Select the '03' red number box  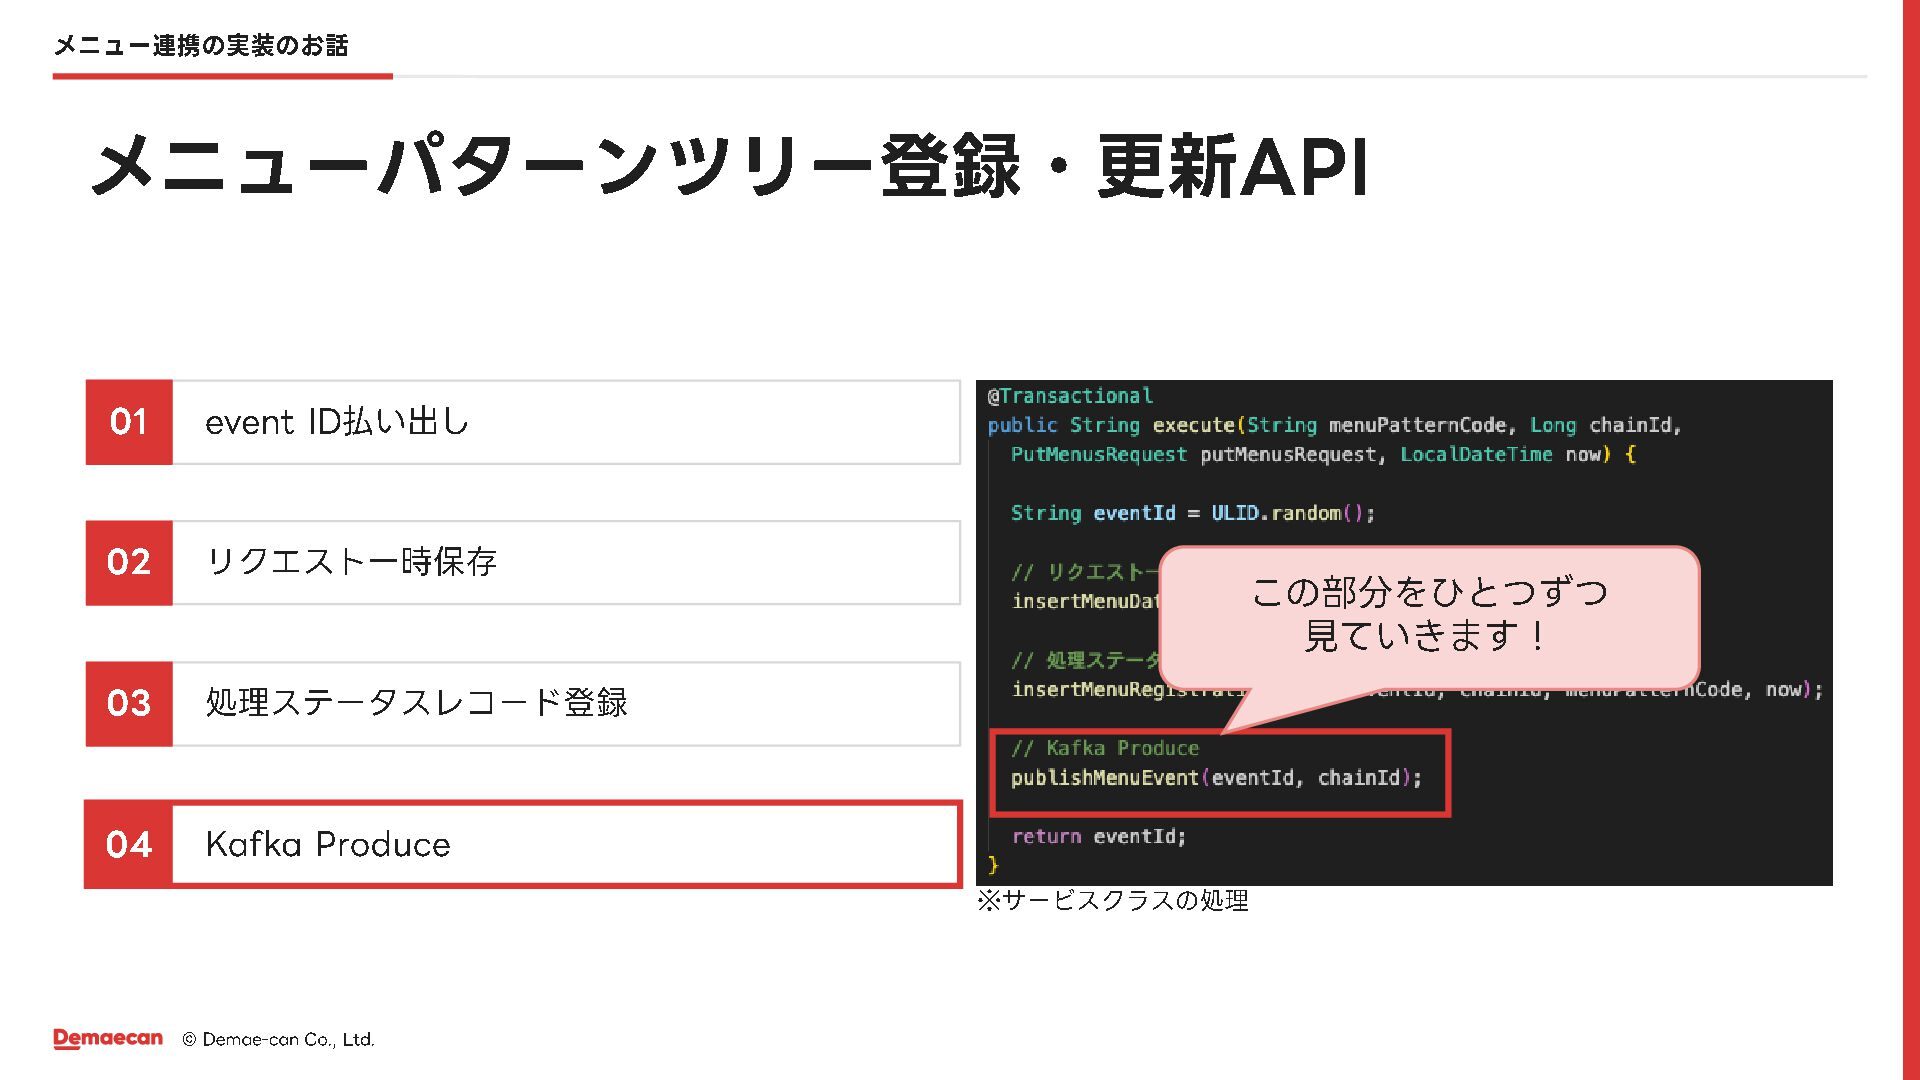tap(129, 703)
